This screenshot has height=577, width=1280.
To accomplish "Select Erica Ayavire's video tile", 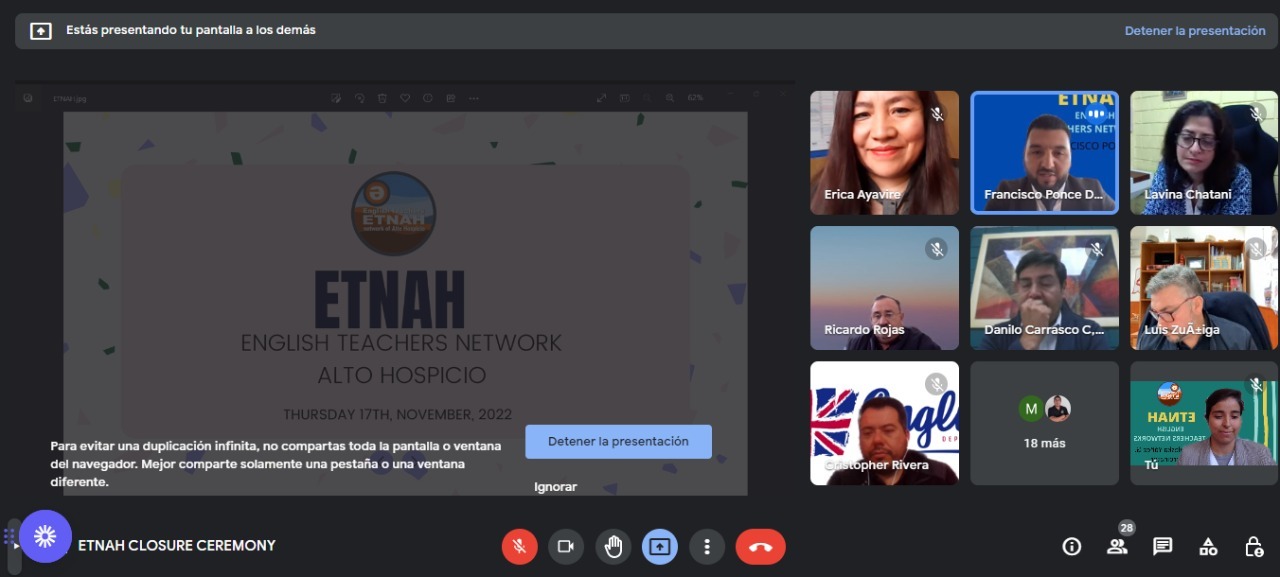I will pos(884,152).
